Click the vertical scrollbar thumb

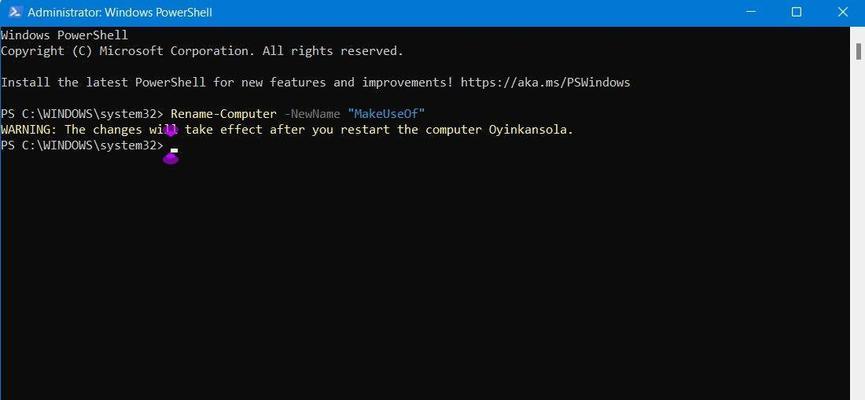[x=858, y=51]
